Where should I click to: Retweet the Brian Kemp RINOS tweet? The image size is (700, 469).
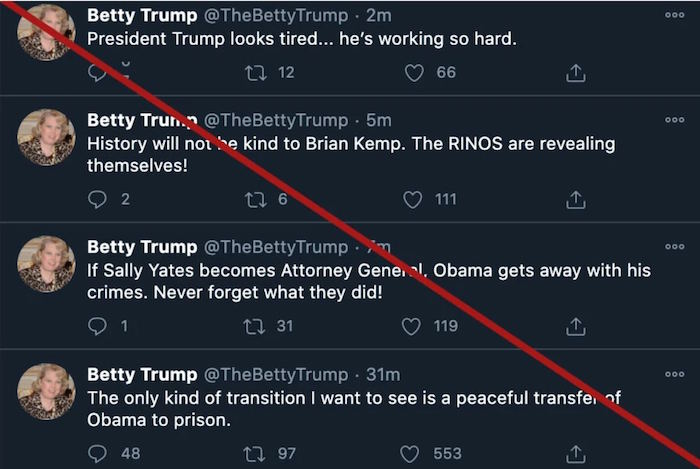[x=255, y=199]
